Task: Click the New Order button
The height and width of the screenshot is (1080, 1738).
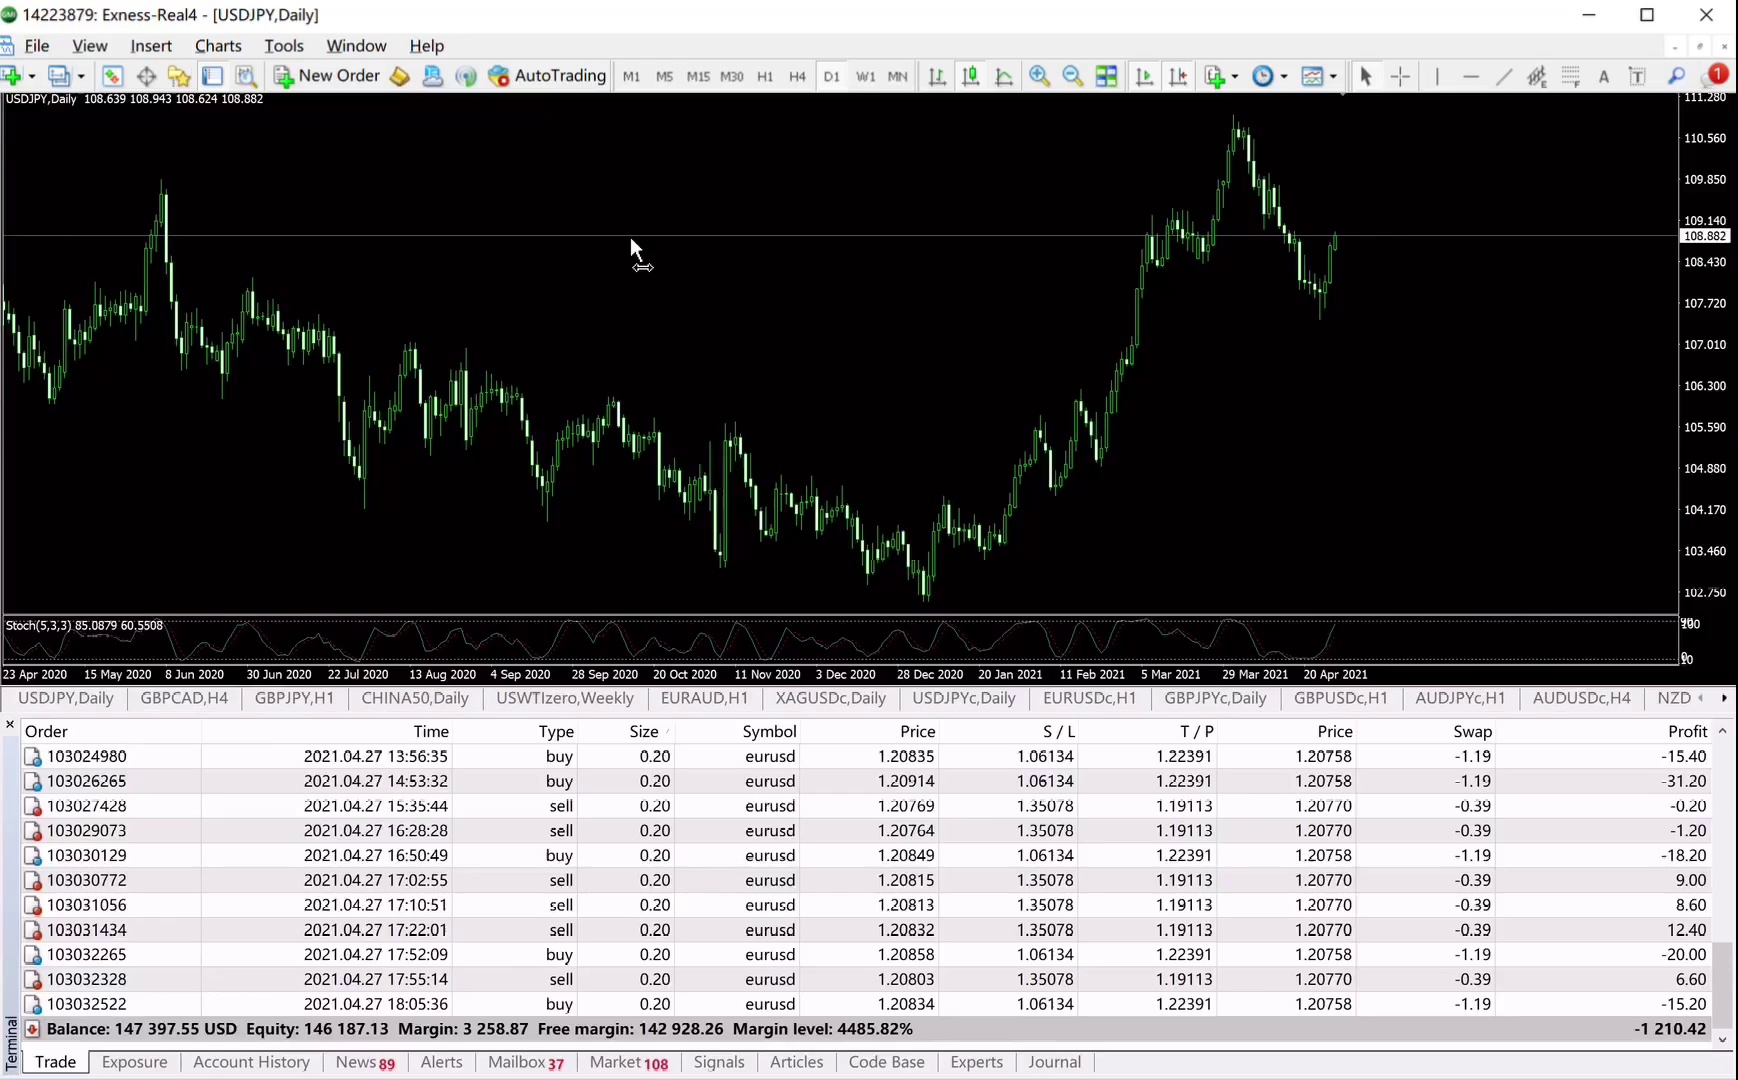Action: click(x=328, y=76)
